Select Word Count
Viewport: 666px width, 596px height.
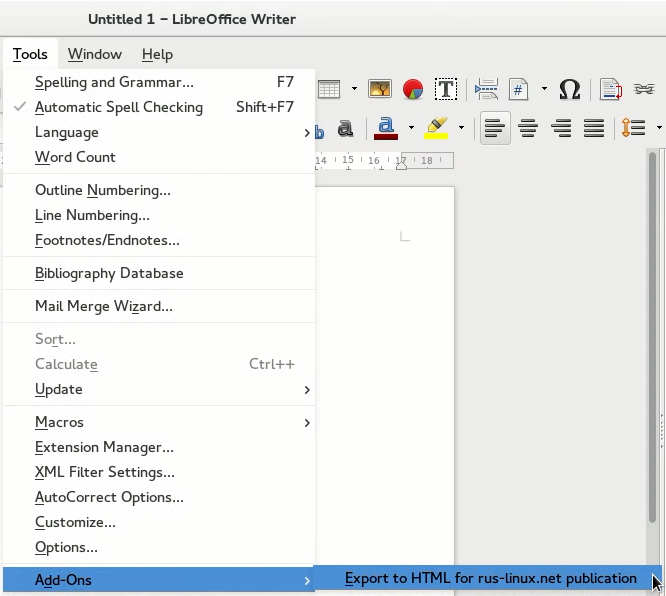pos(159,157)
